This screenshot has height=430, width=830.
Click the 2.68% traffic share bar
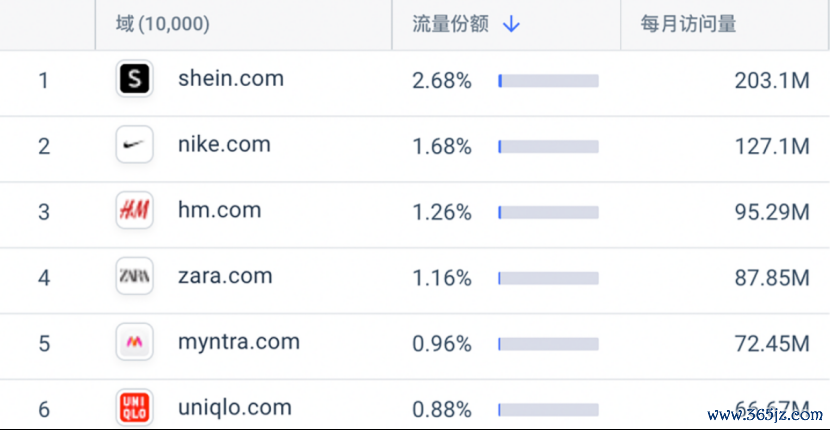(x=548, y=81)
